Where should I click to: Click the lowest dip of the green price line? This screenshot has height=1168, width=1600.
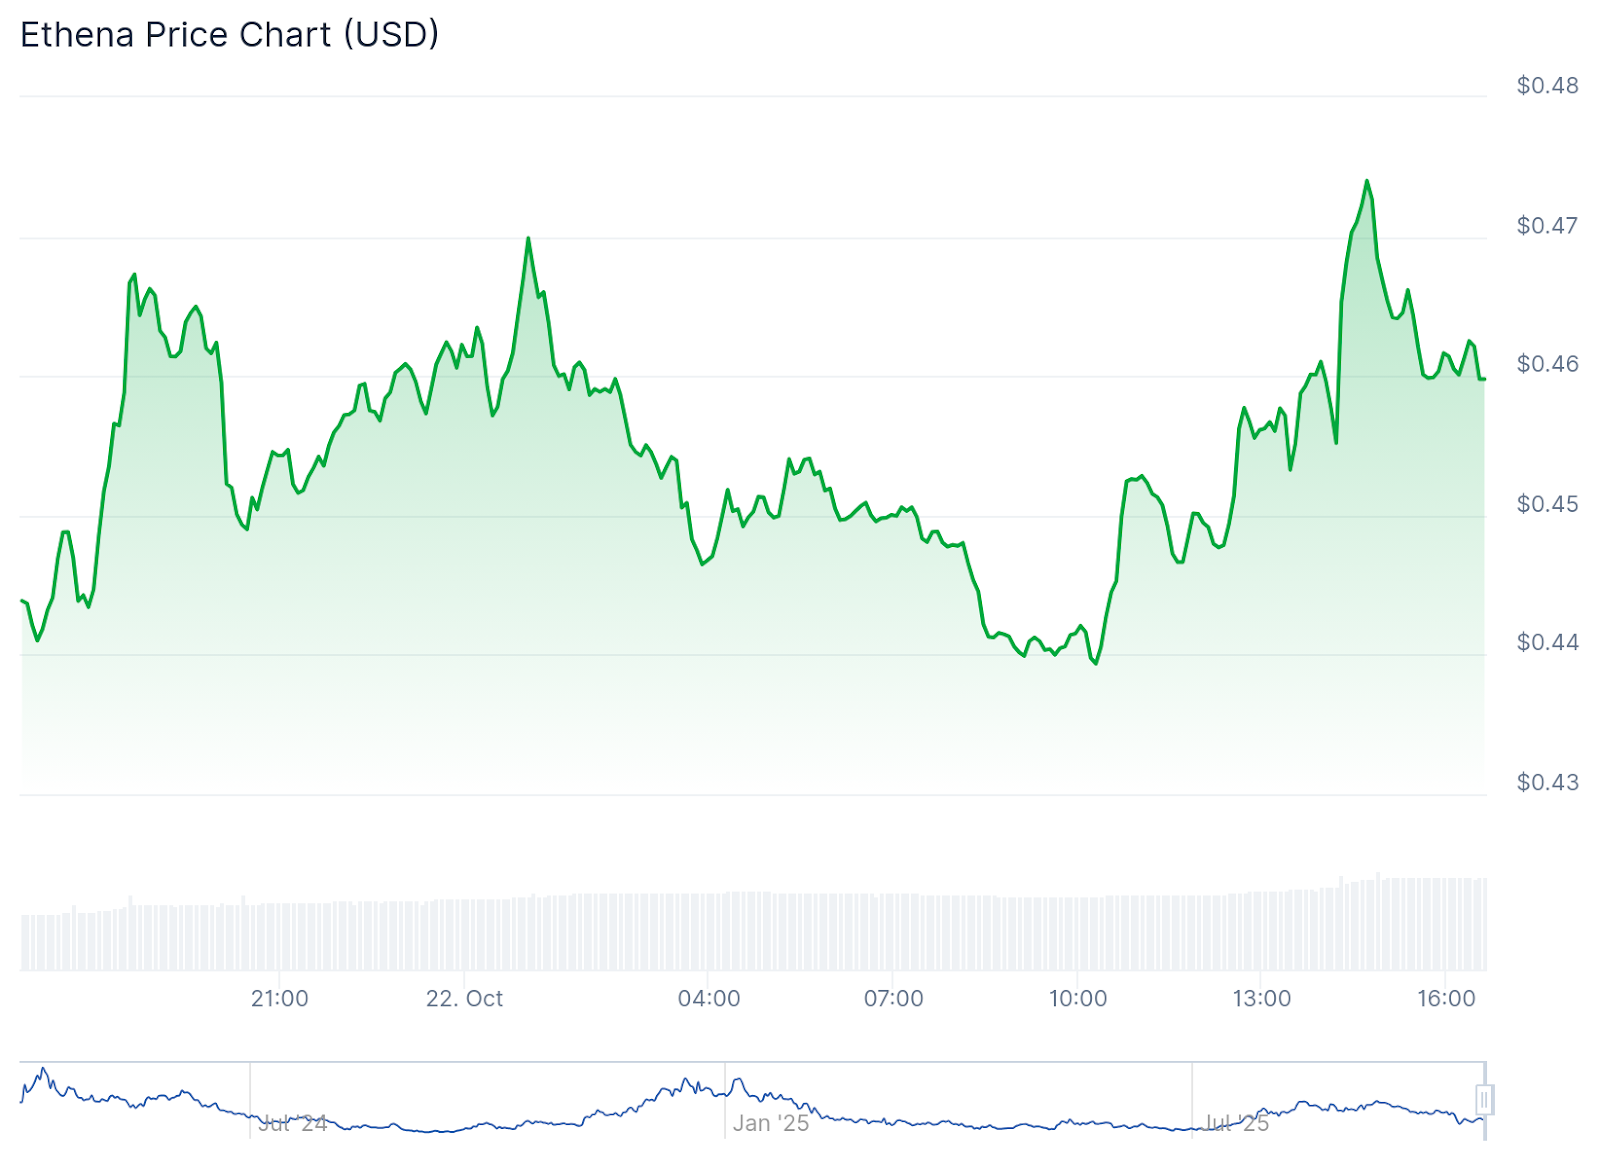1096,663
